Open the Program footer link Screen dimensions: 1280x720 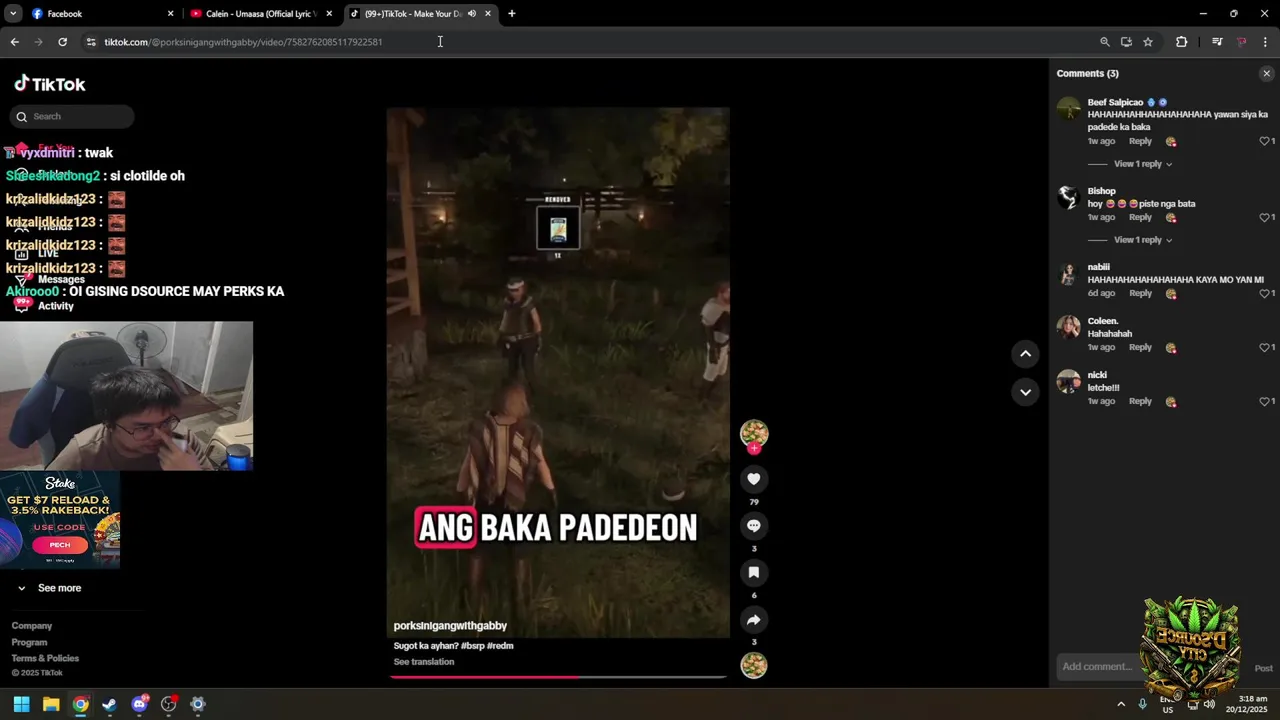point(30,642)
